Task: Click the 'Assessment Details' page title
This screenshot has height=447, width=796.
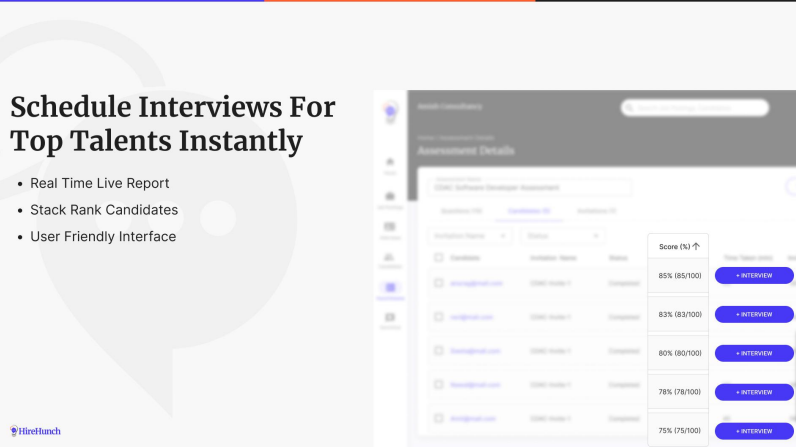Action: (466, 151)
